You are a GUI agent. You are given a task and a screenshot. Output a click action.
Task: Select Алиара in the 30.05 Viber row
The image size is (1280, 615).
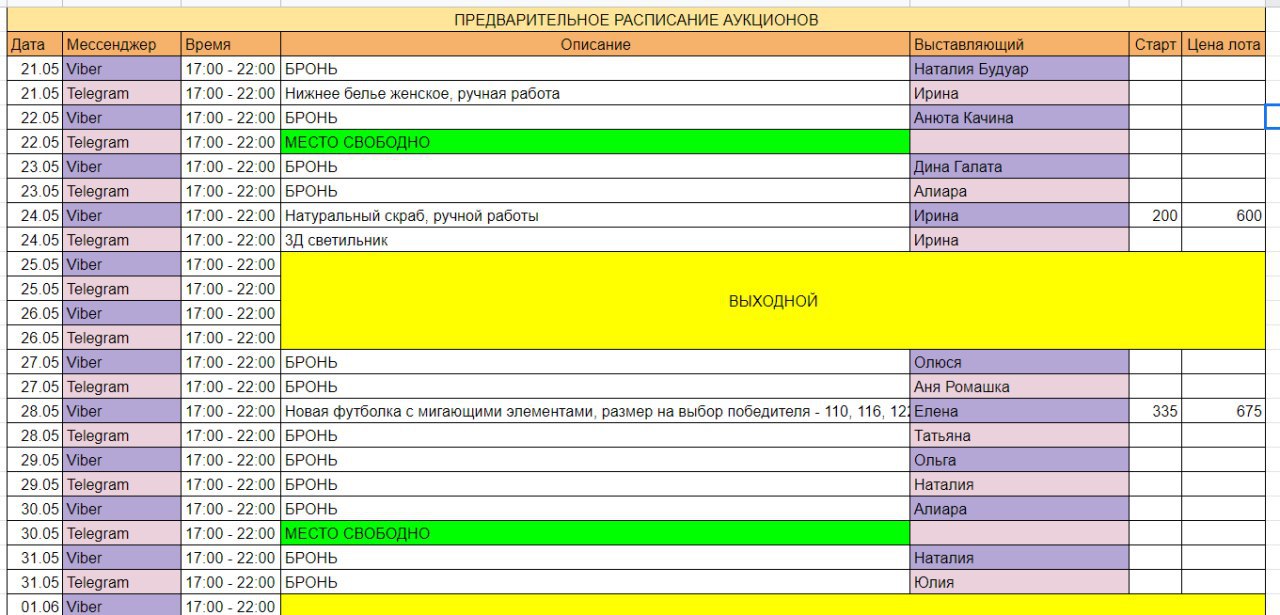pos(1020,510)
